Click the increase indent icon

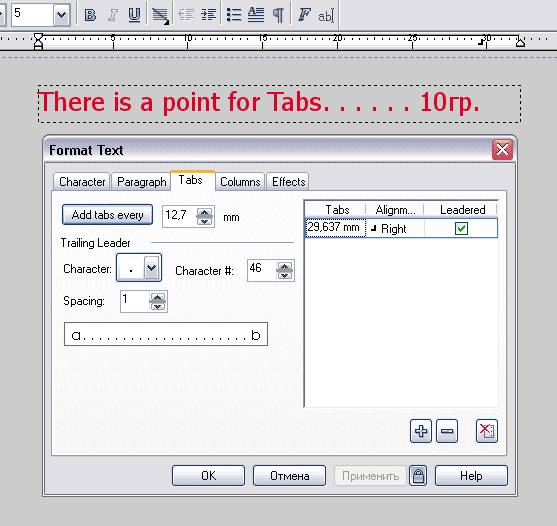coord(209,15)
